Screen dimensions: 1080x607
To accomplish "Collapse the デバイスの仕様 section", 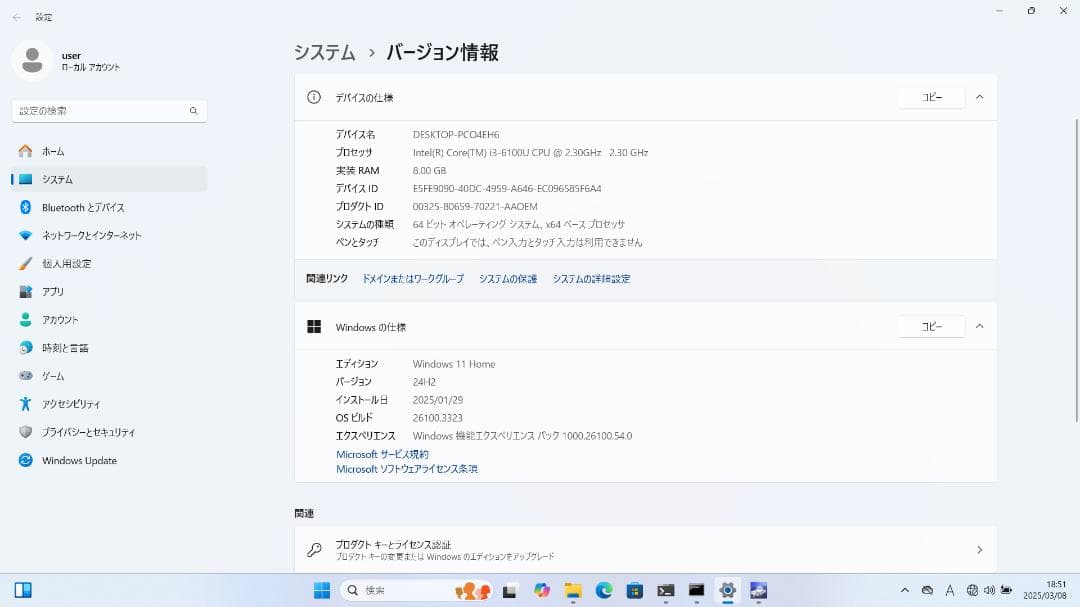I will coord(980,97).
